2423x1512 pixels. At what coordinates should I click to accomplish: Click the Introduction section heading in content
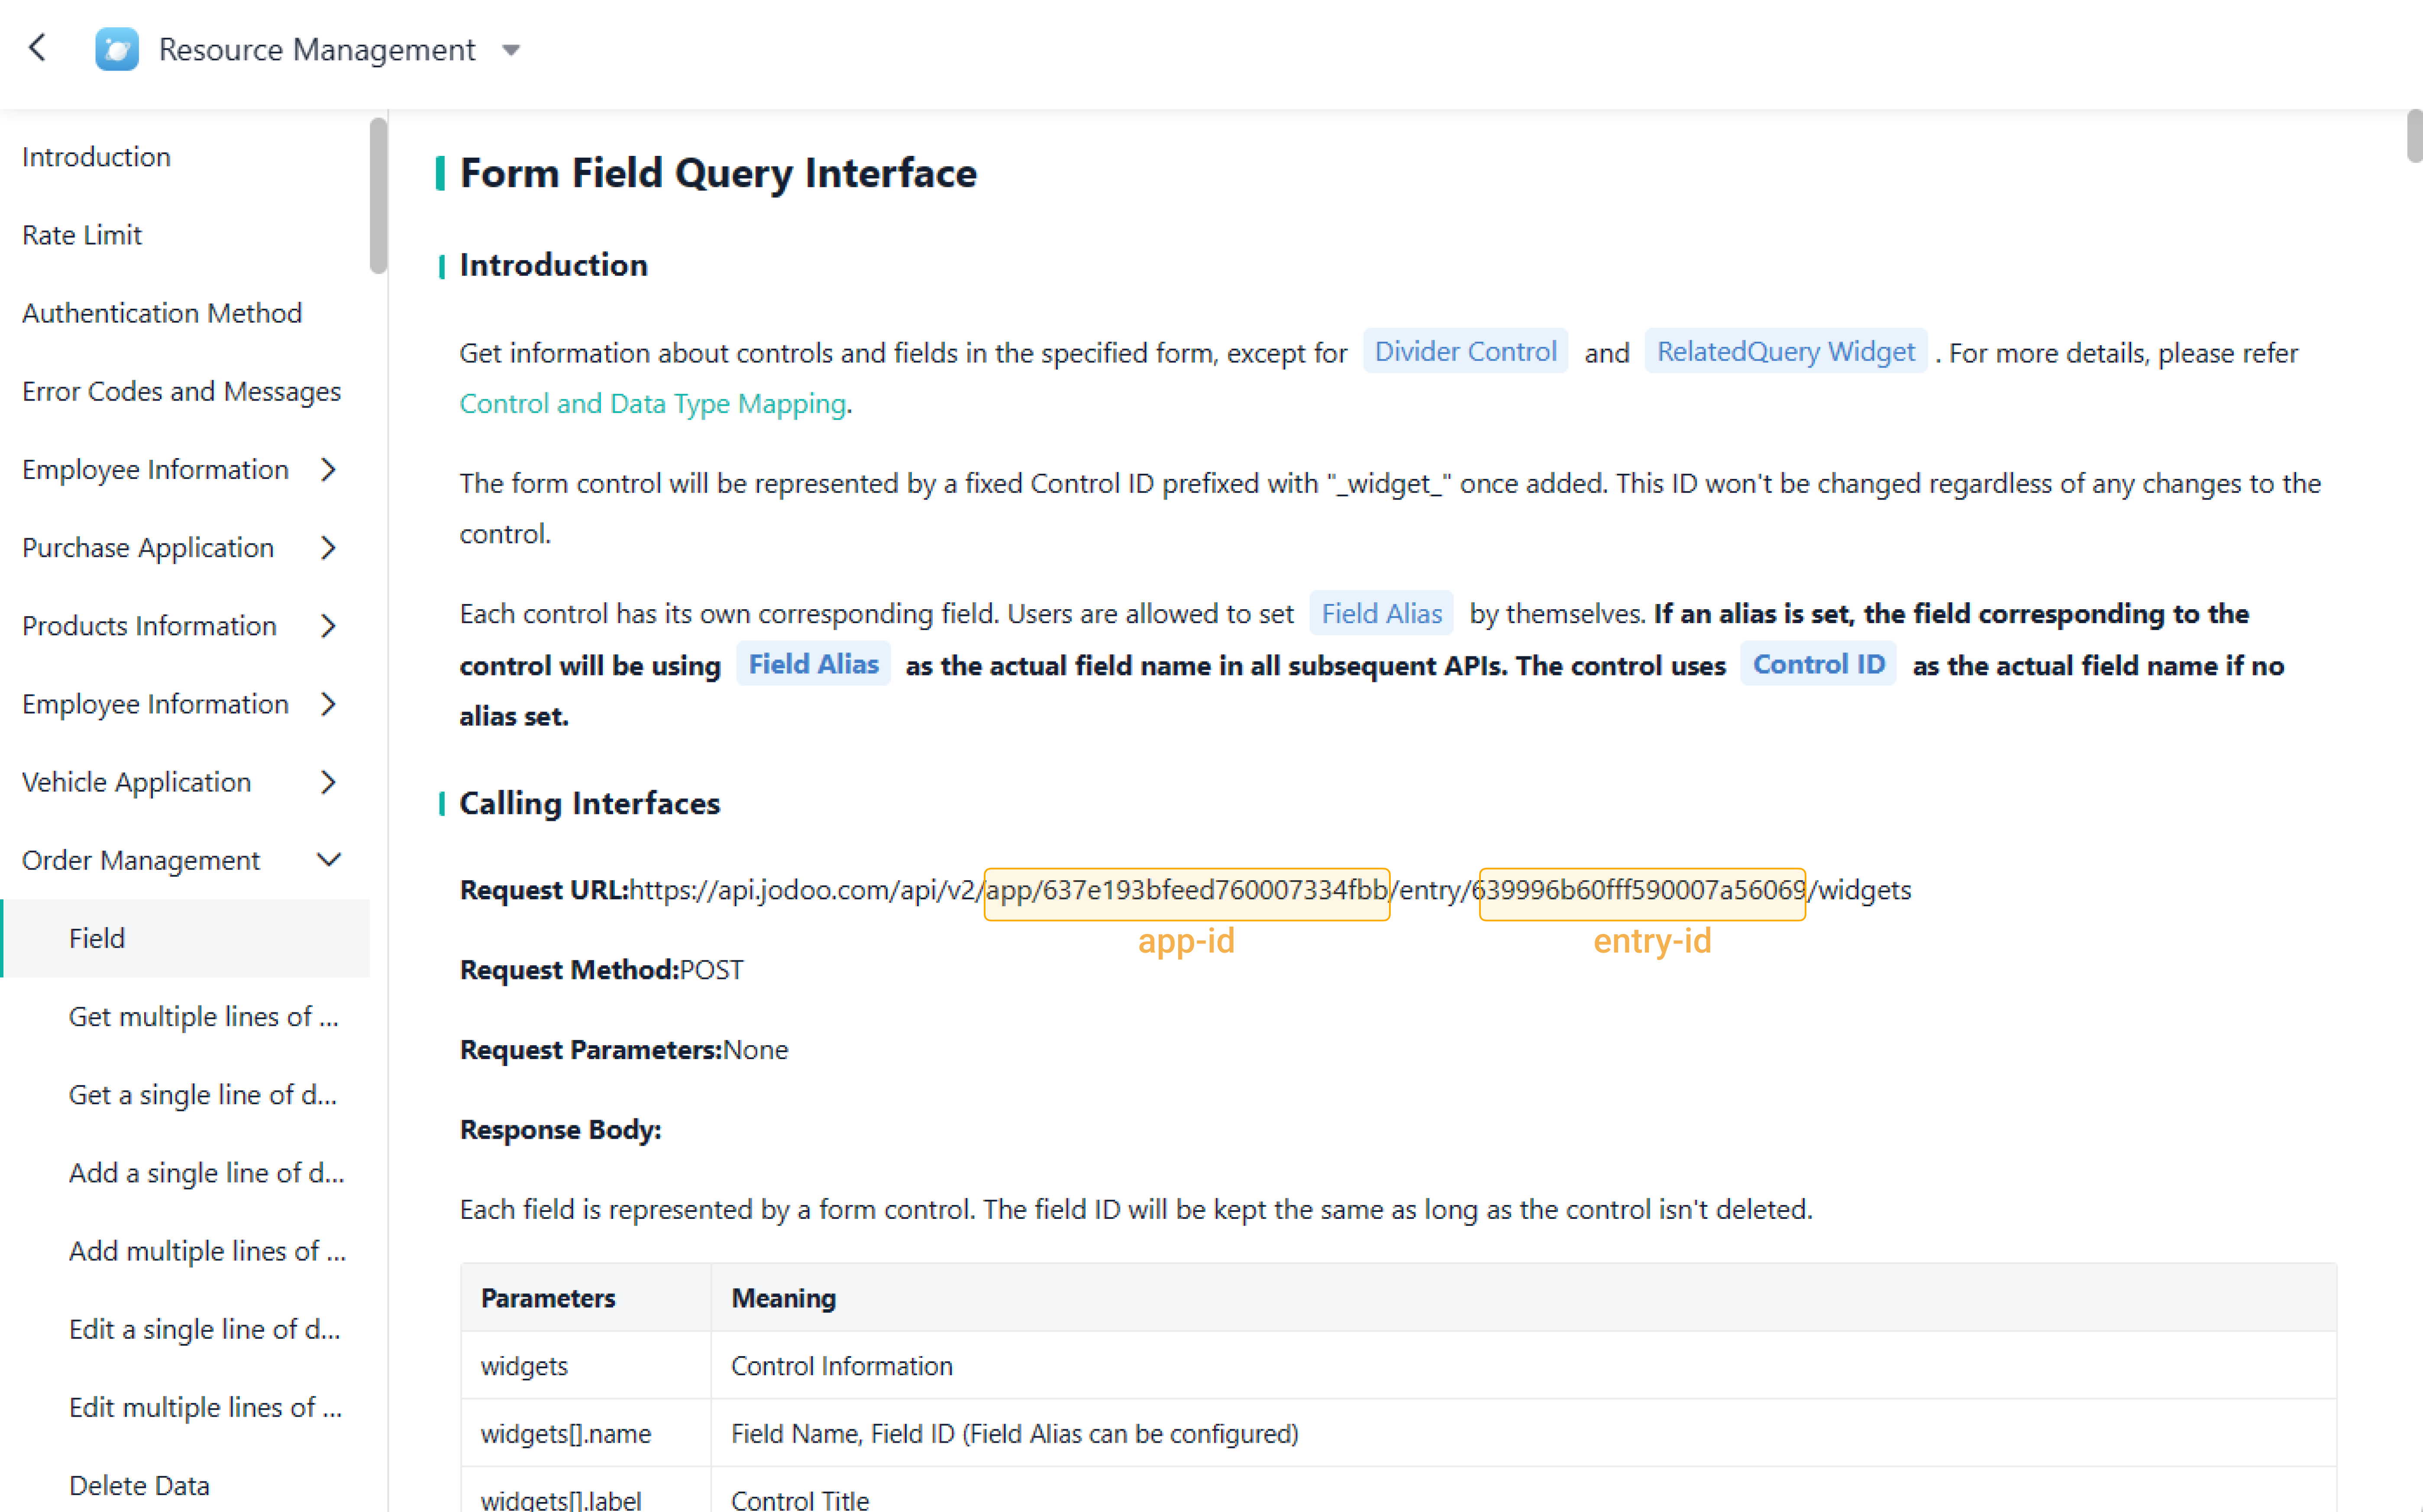[554, 265]
